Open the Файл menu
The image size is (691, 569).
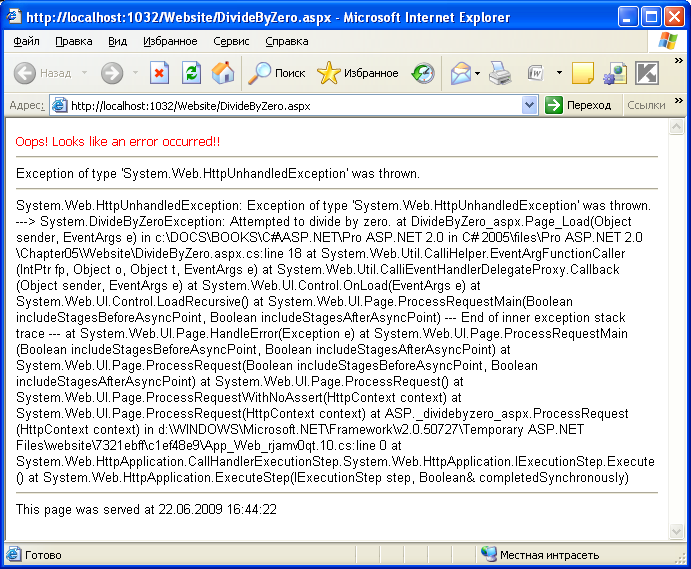coord(27,41)
